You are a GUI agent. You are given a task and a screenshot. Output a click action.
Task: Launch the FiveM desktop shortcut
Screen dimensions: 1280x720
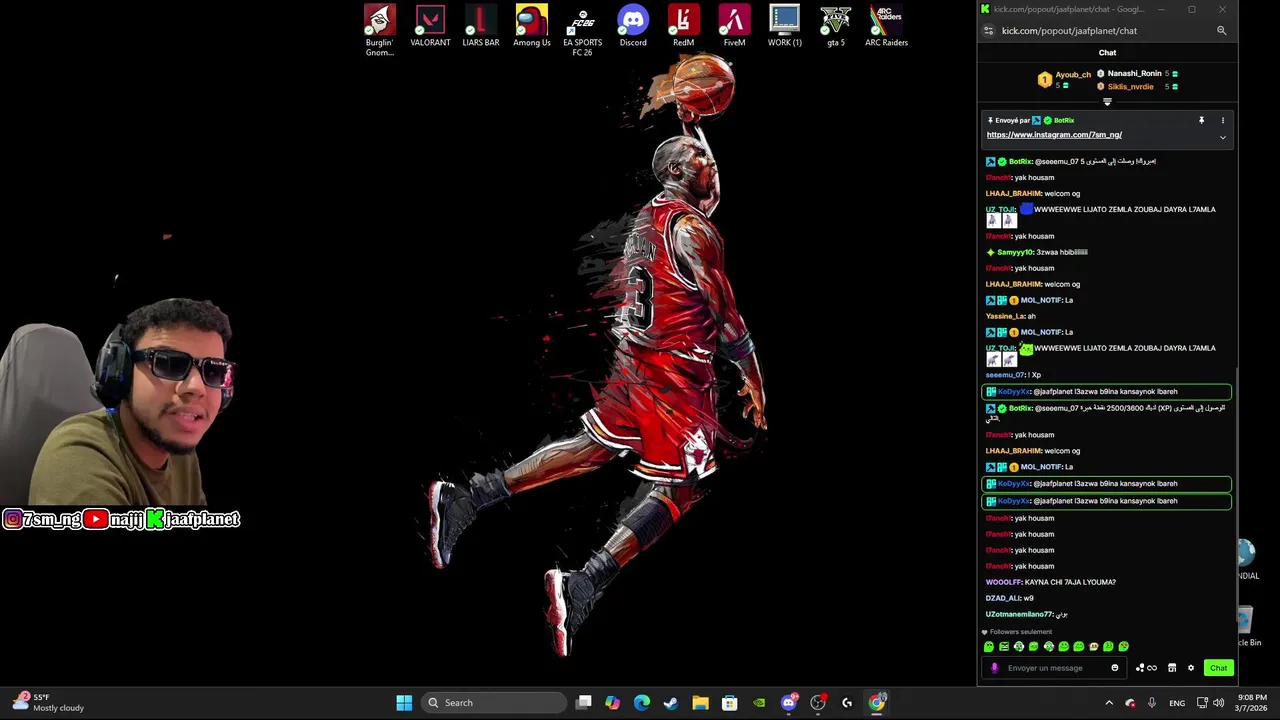[x=734, y=27]
